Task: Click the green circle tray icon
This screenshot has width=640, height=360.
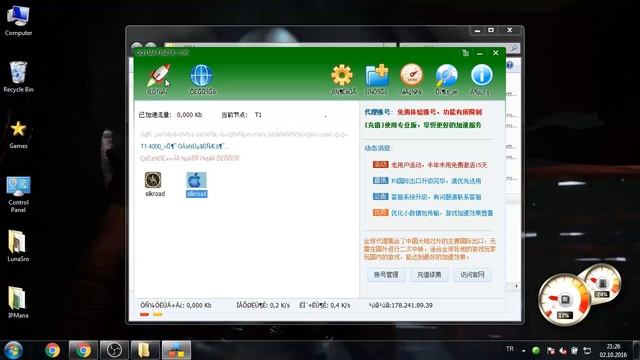Action: click(536, 350)
